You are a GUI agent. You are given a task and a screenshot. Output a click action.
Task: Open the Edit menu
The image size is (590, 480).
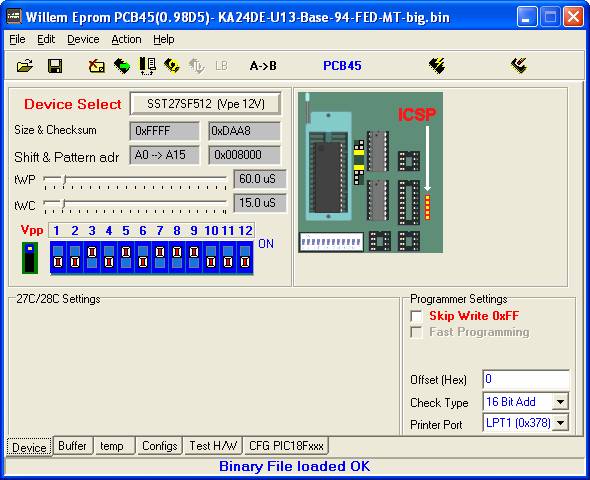tap(46, 39)
